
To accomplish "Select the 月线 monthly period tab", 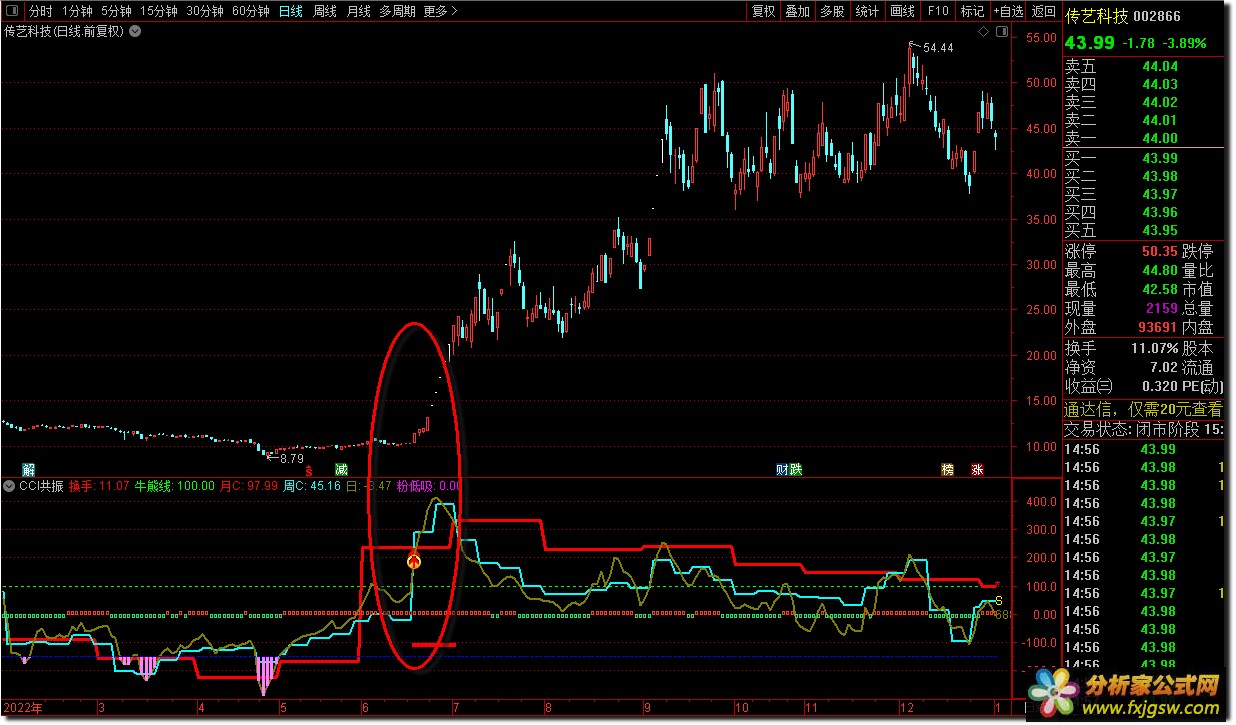I will coord(358,11).
